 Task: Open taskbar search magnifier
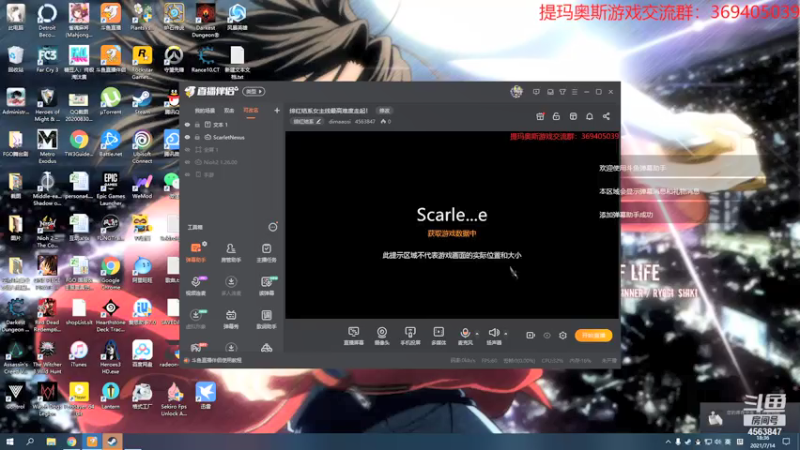(30, 442)
